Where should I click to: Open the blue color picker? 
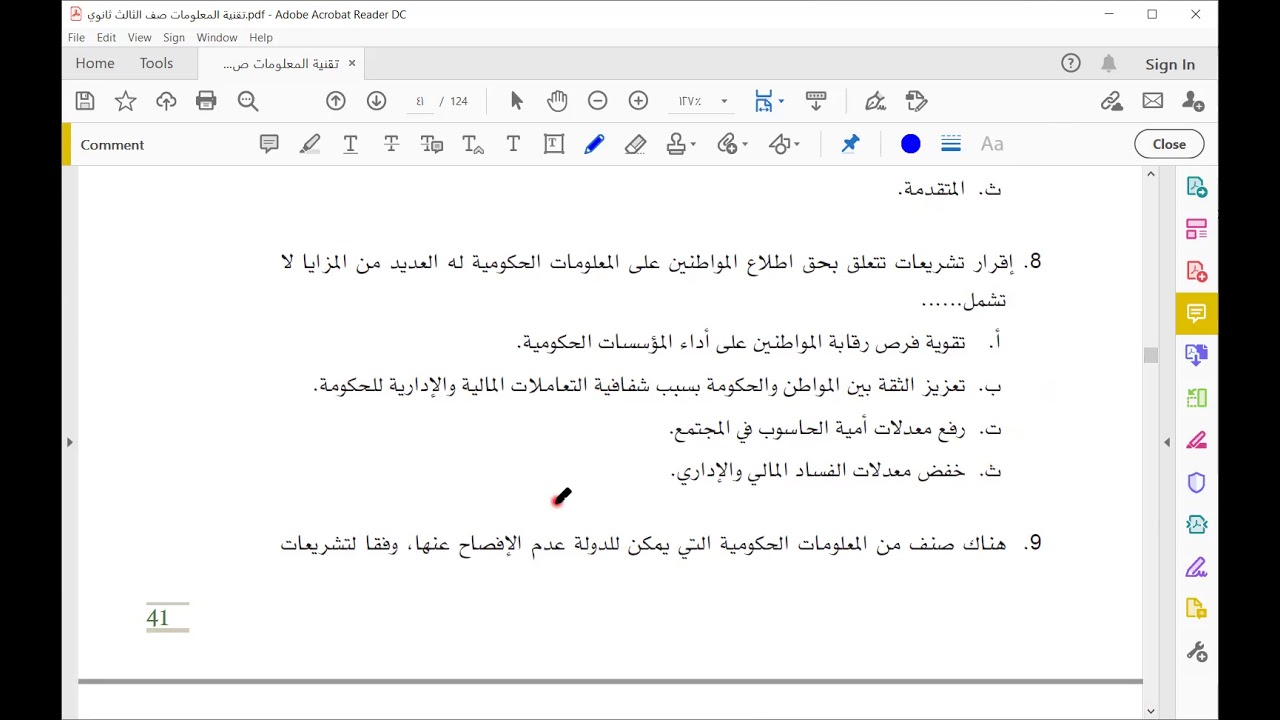910,144
